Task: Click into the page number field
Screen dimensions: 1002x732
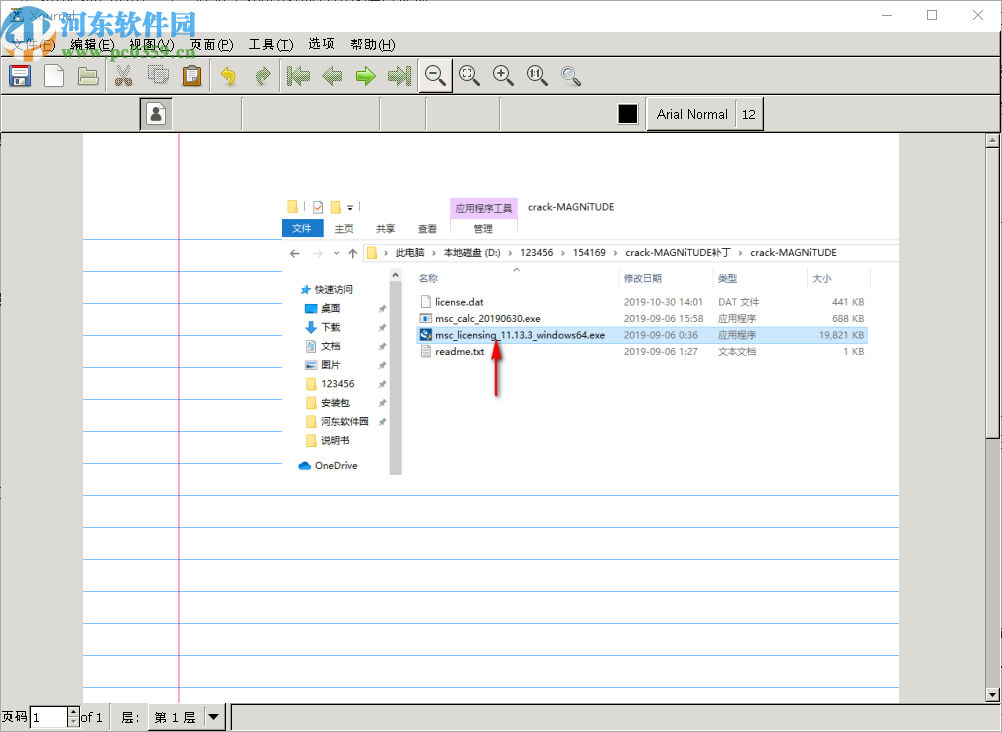Action: click(48, 717)
